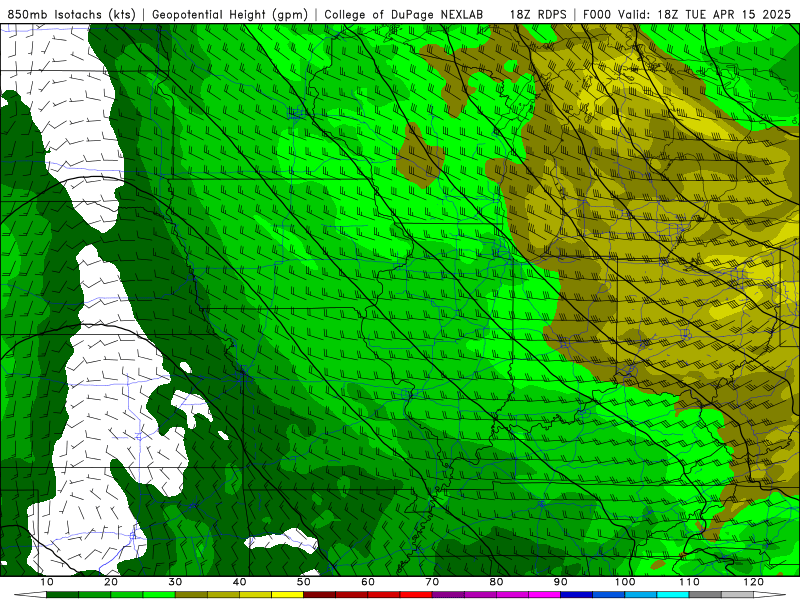Pick the dark olive 30-35 kt swatch

(191, 595)
